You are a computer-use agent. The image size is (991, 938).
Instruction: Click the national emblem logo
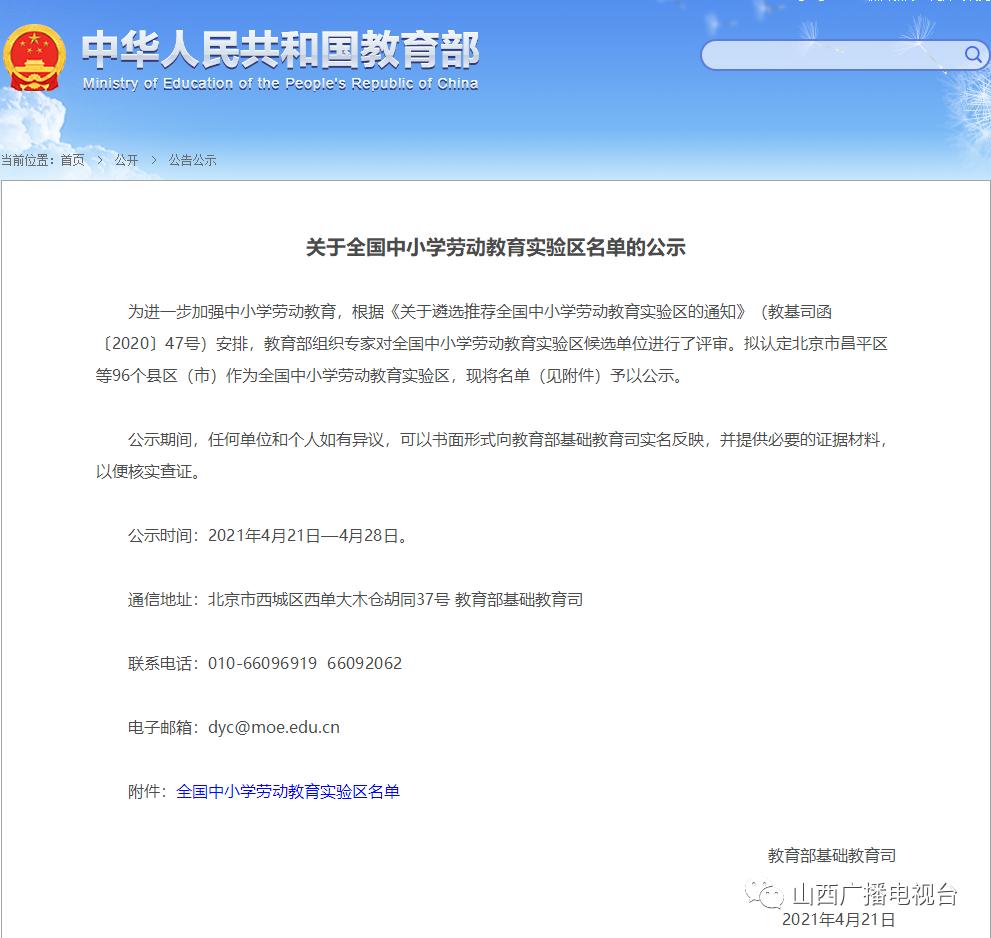(x=37, y=57)
